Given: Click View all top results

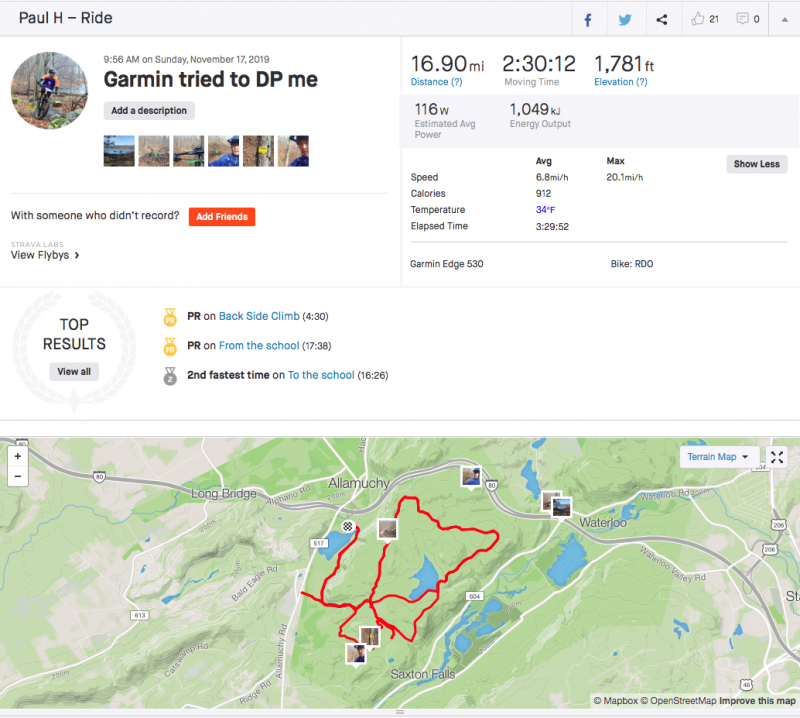Looking at the screenshot, I should tap(74, 371).
